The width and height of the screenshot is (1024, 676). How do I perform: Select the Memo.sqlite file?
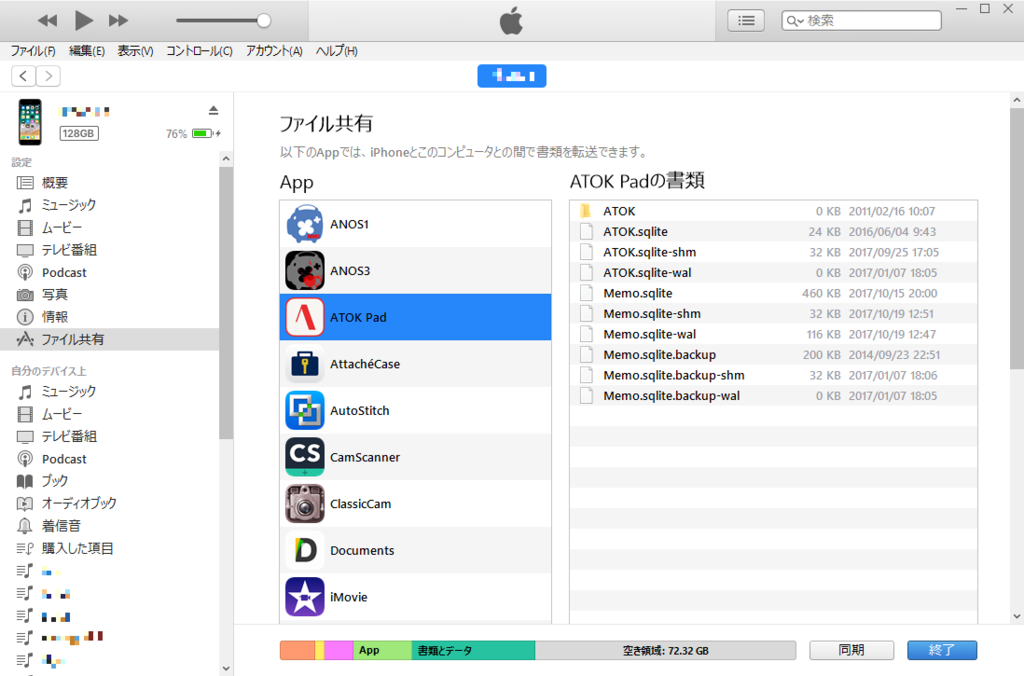pos(773,293)
